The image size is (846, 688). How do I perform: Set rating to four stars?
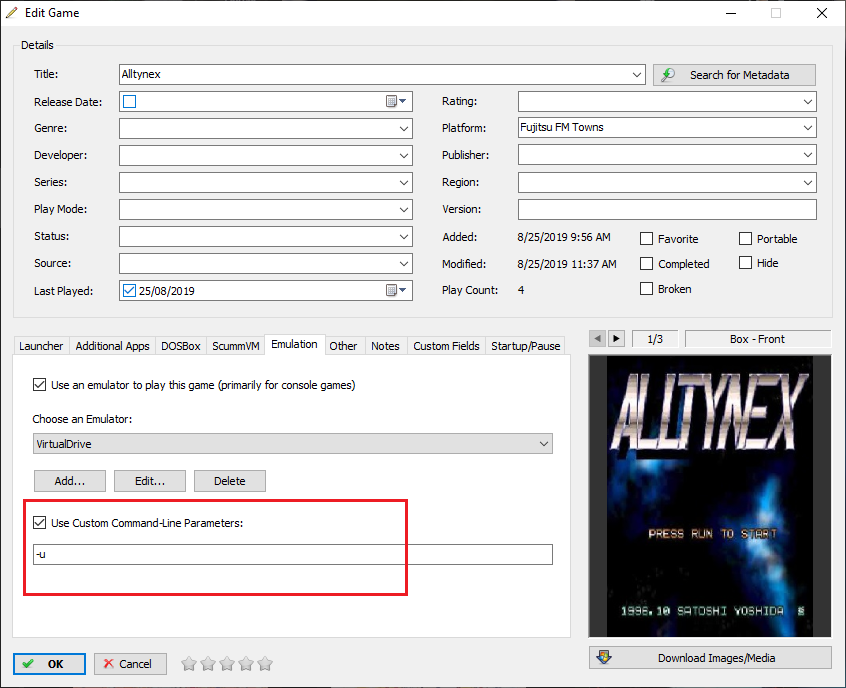click(246, 664)
